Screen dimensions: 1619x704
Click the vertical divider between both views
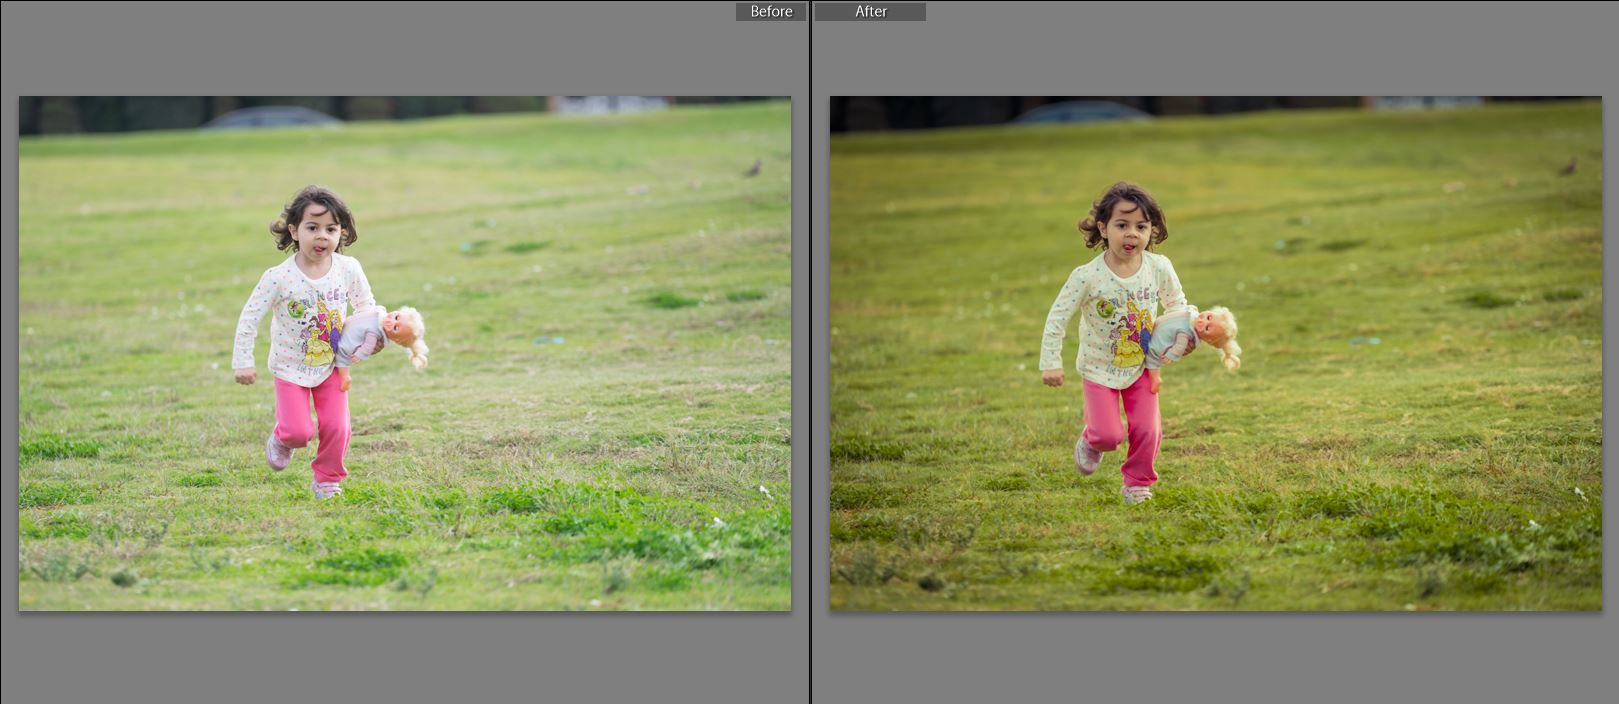(x=810, y=352)
